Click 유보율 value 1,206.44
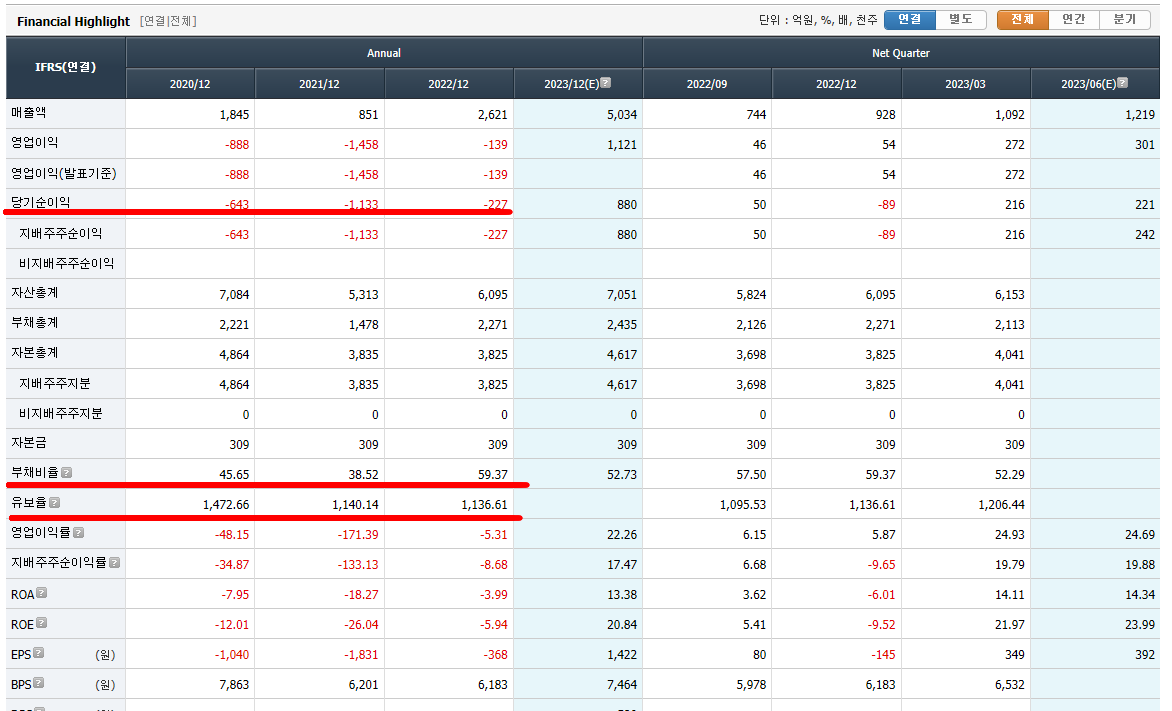1172x711 pixels. coord(1002,505)
